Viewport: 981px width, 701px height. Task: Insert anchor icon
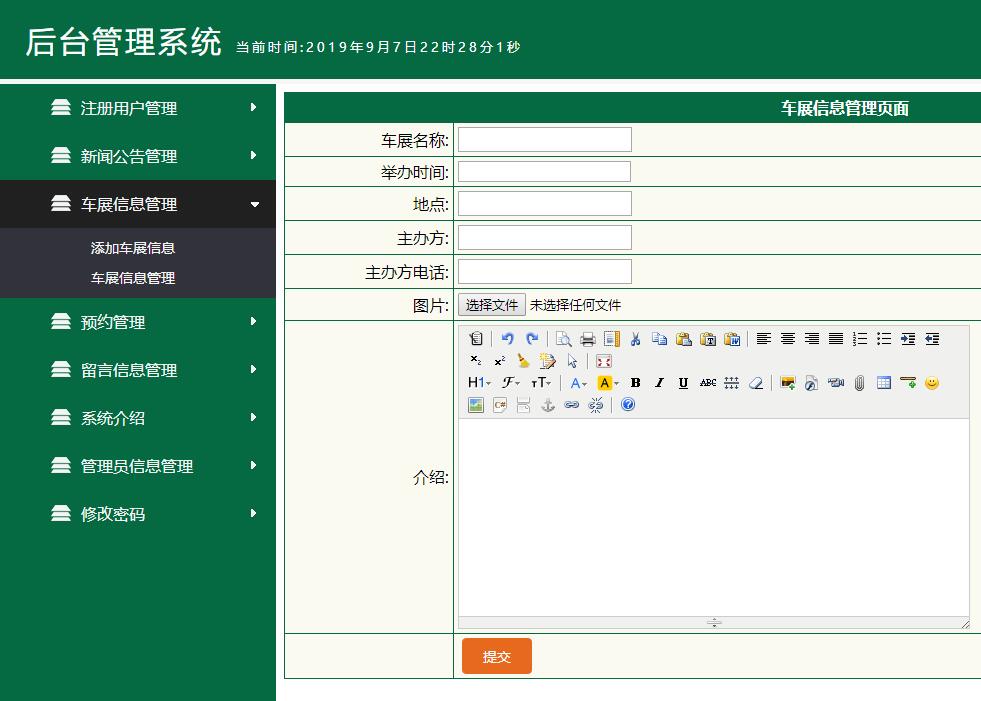548,405
